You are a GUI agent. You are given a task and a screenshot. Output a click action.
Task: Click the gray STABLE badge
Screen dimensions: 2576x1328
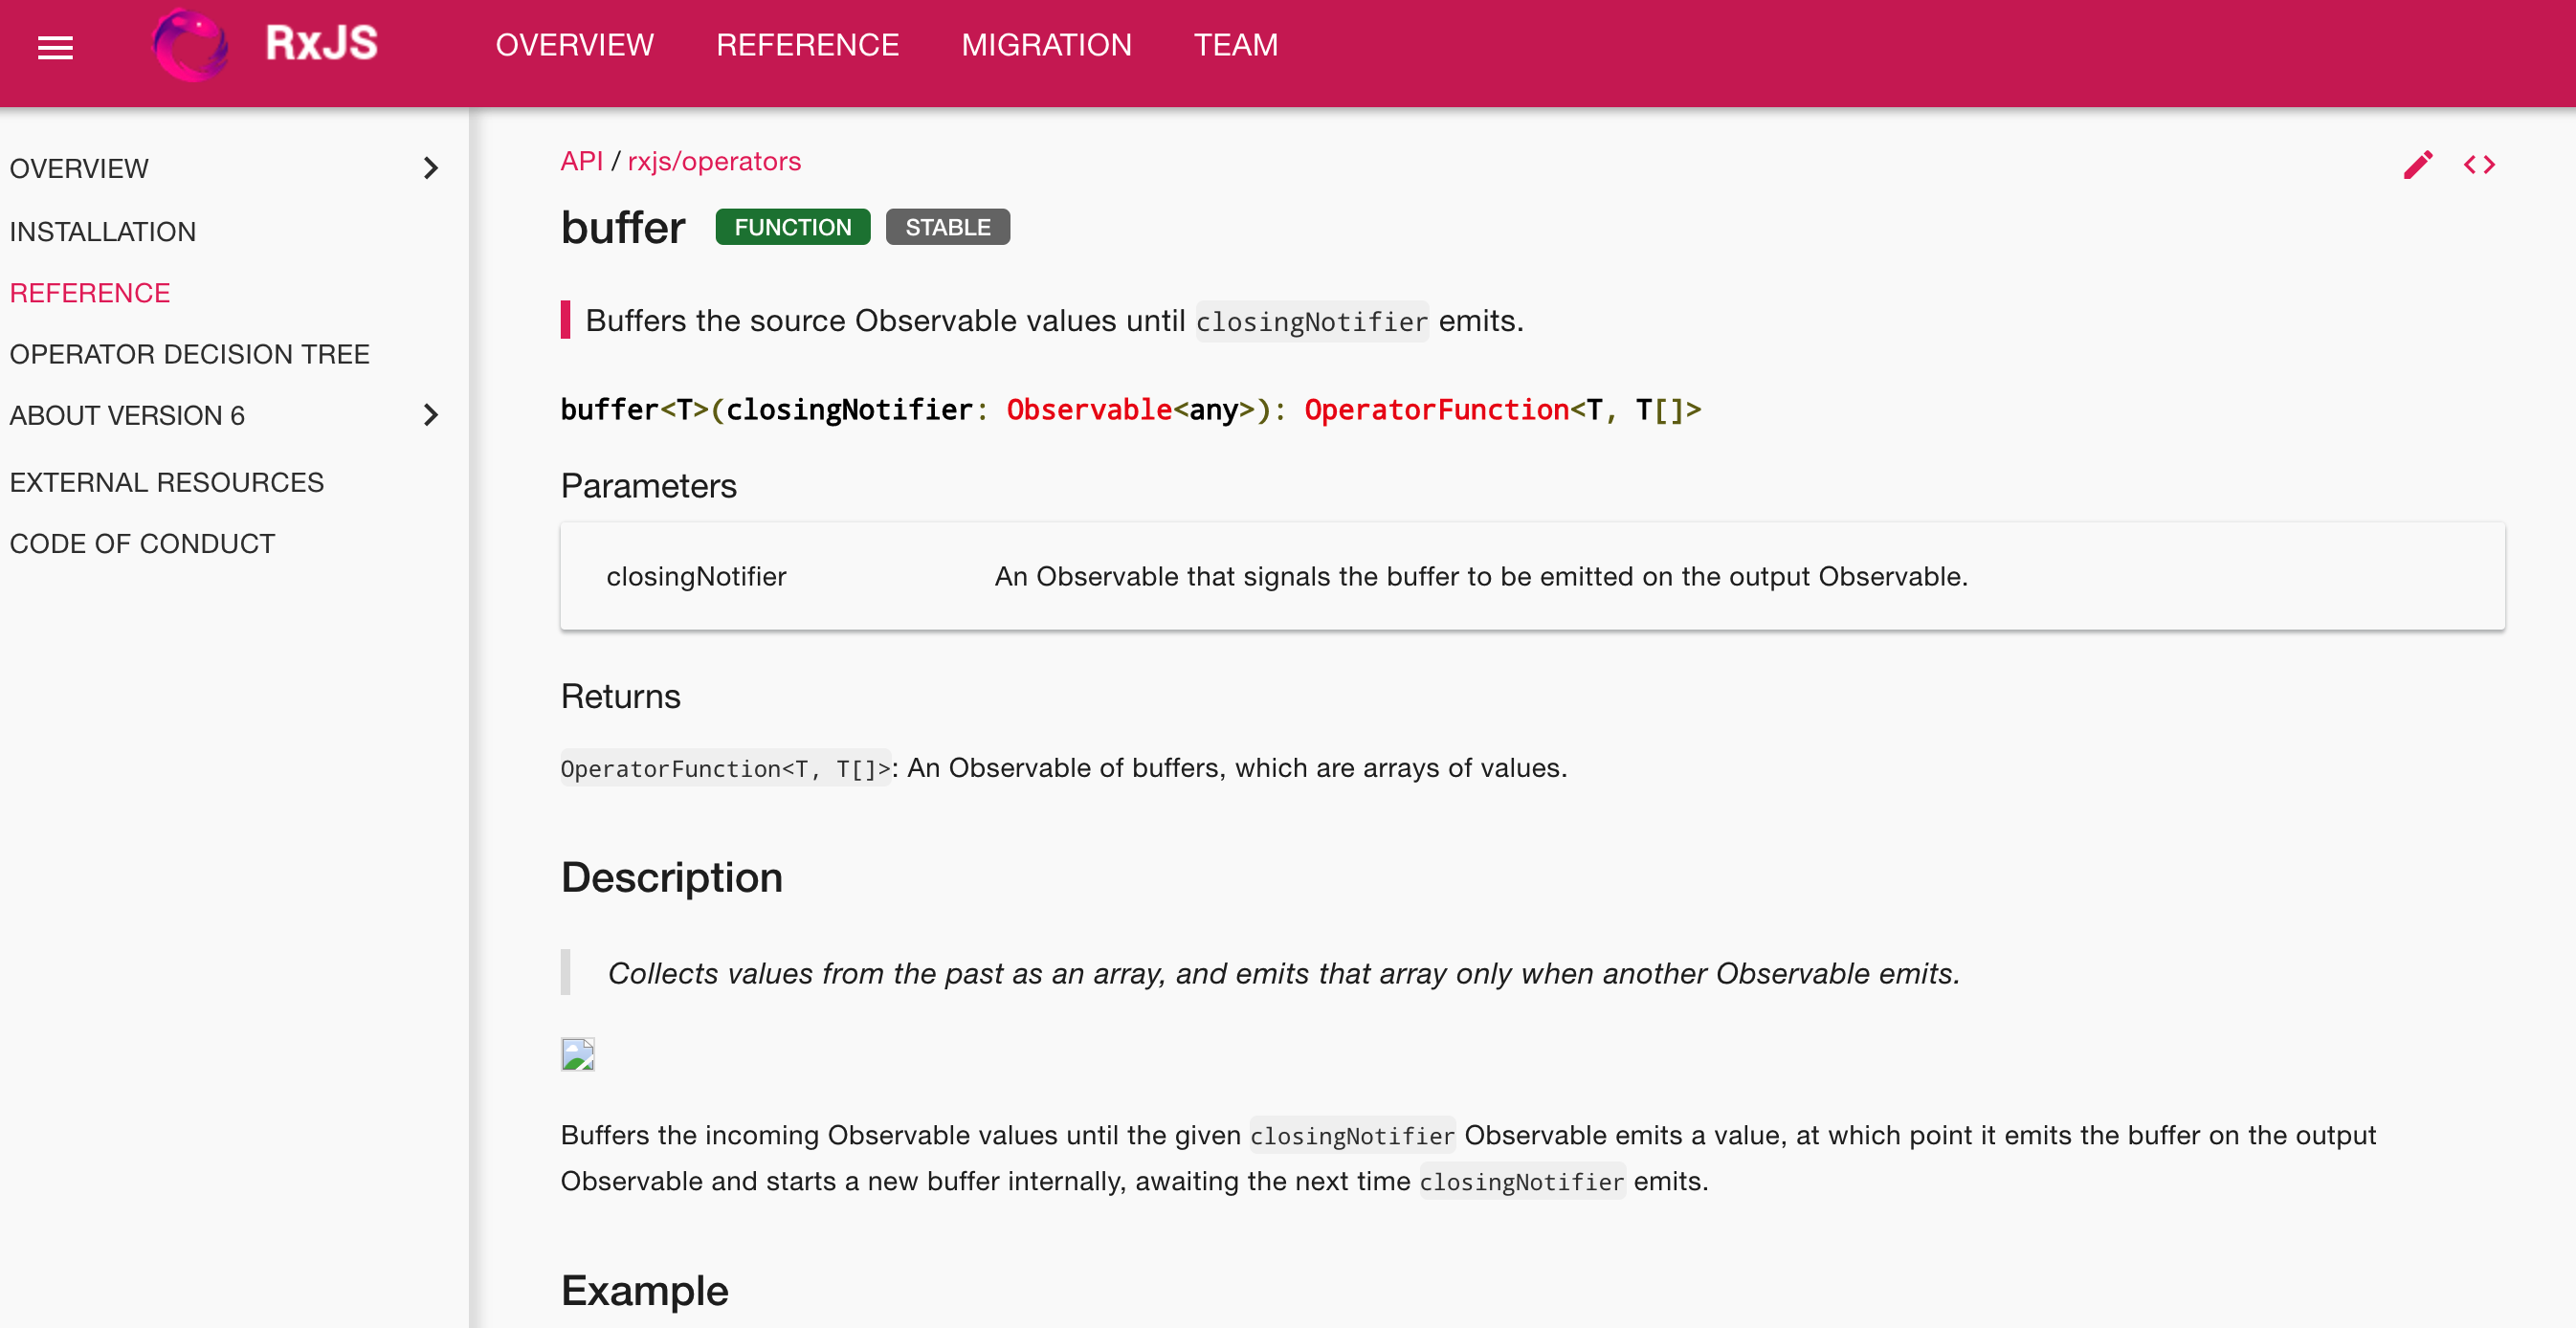point(947,227)
